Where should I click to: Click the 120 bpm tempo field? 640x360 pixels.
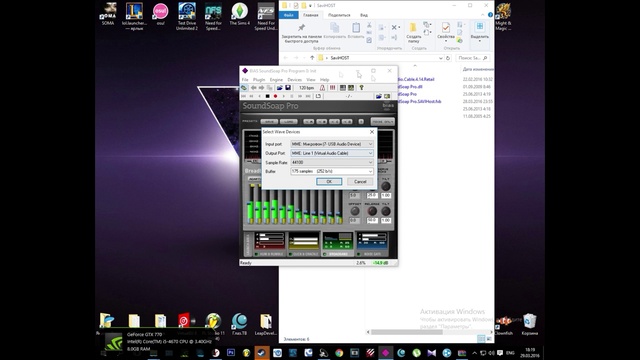coord(306,88)
